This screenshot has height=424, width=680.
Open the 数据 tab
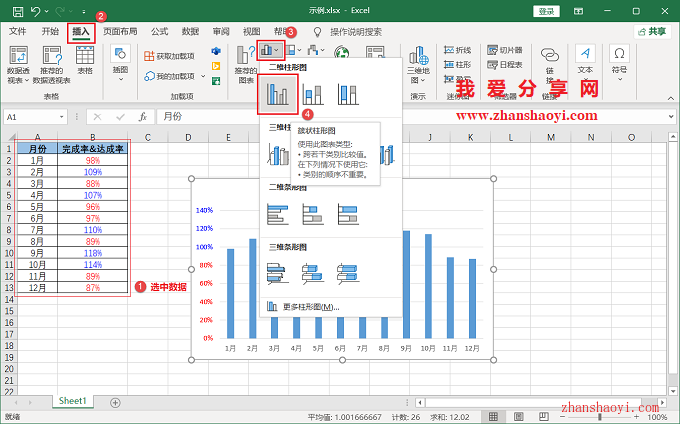pyautogui.click(x=190, y=31)
